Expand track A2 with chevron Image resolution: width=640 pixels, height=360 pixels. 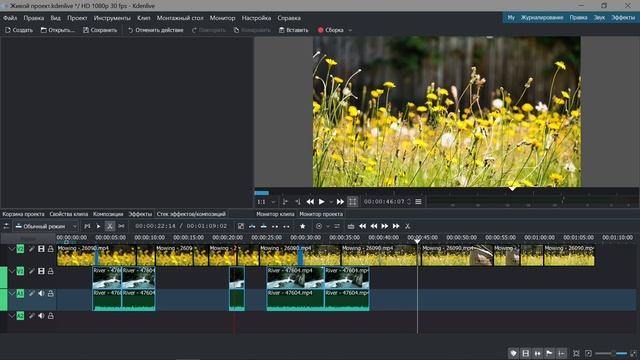click(x=11, y=316)
